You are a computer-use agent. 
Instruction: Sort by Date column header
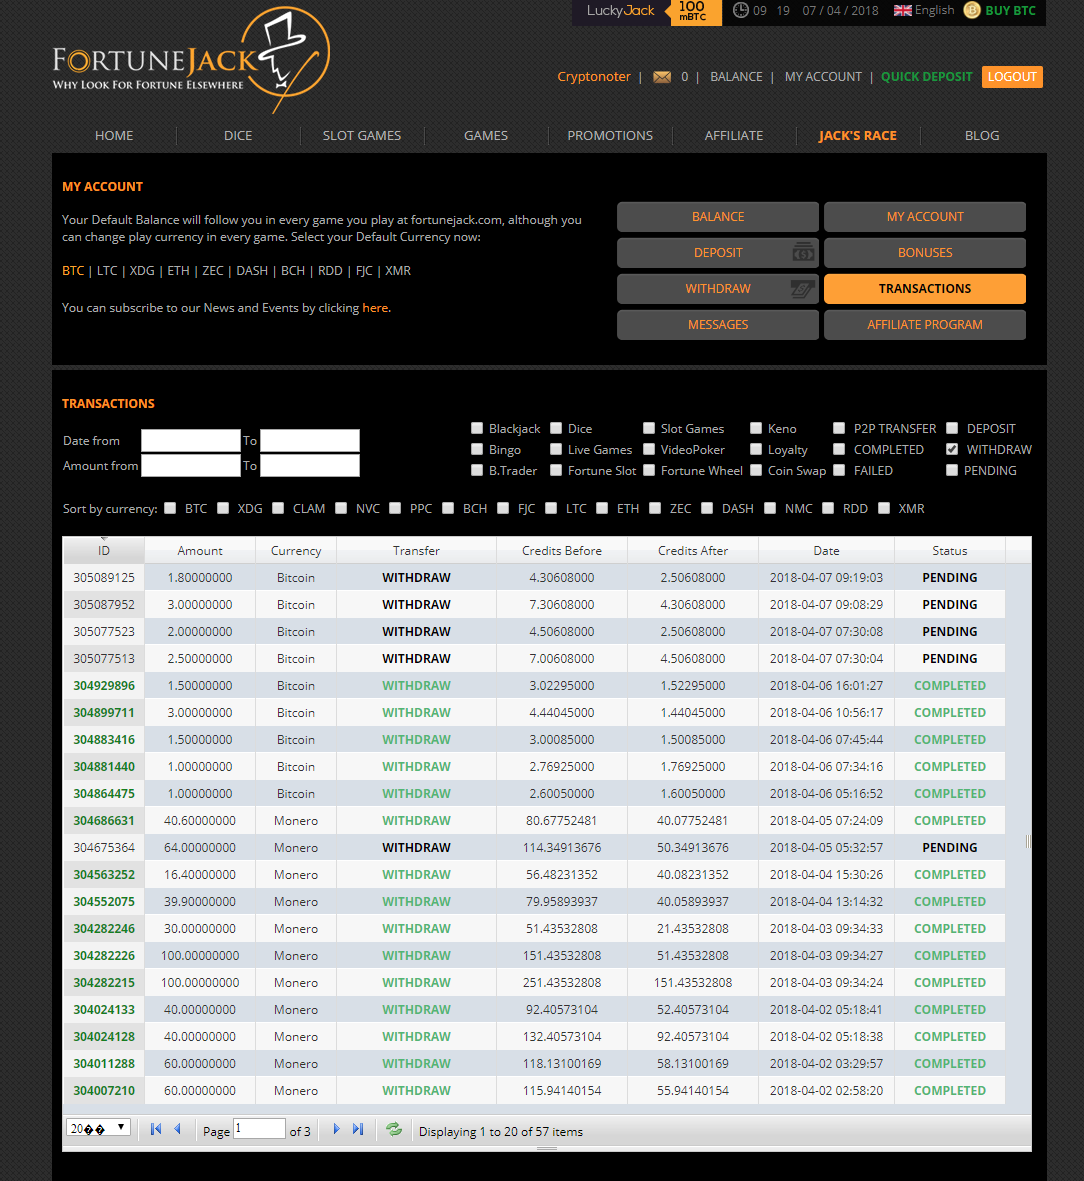point(826,551)
